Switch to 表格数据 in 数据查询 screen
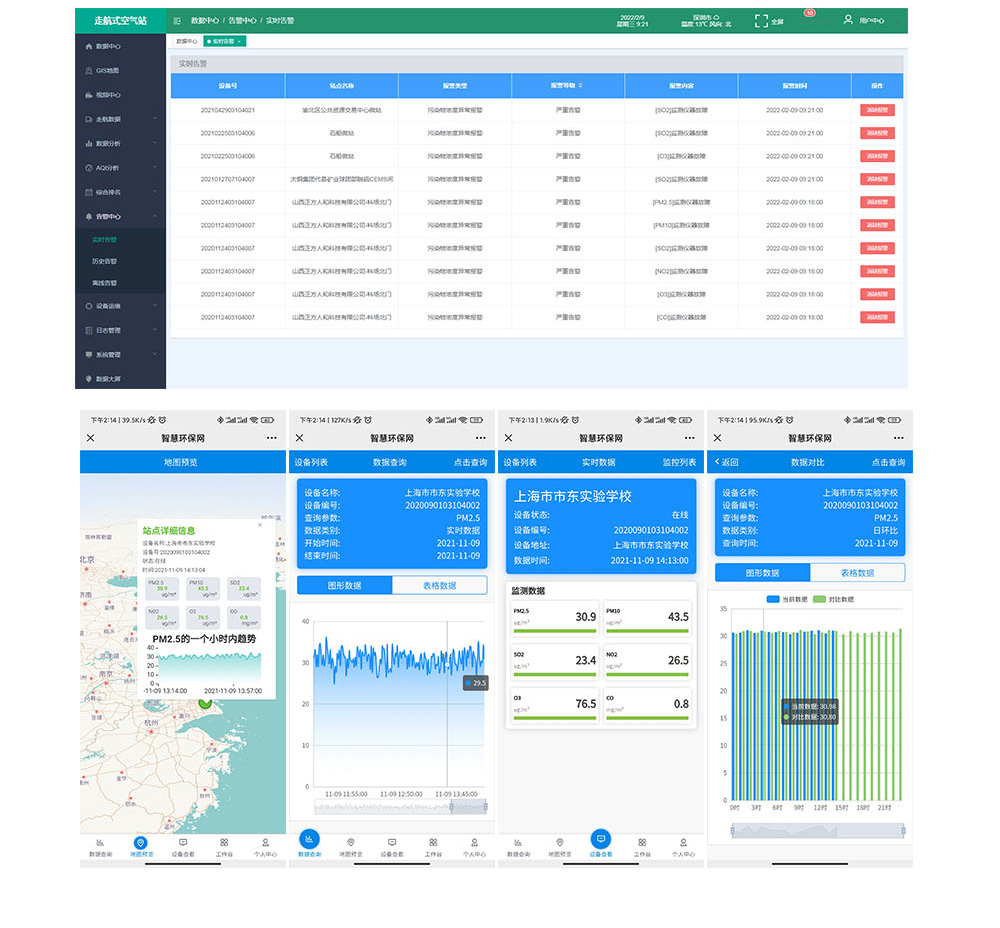Image resolution: width=1000 pixels, height=928 pixels. pos(439,586)
